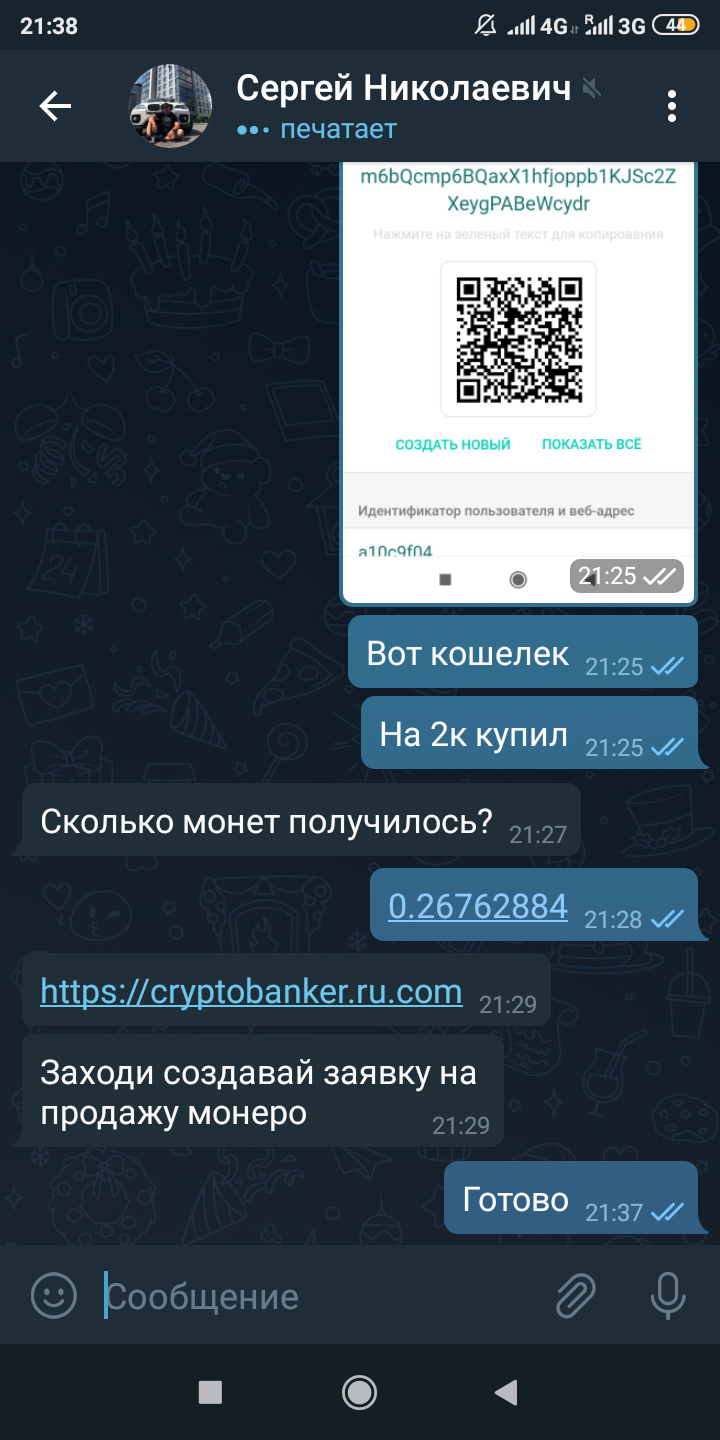Screen dimensions: 720x1440
Task: Tap the Заходи создавай заявку message
Action: [261, 1091]
